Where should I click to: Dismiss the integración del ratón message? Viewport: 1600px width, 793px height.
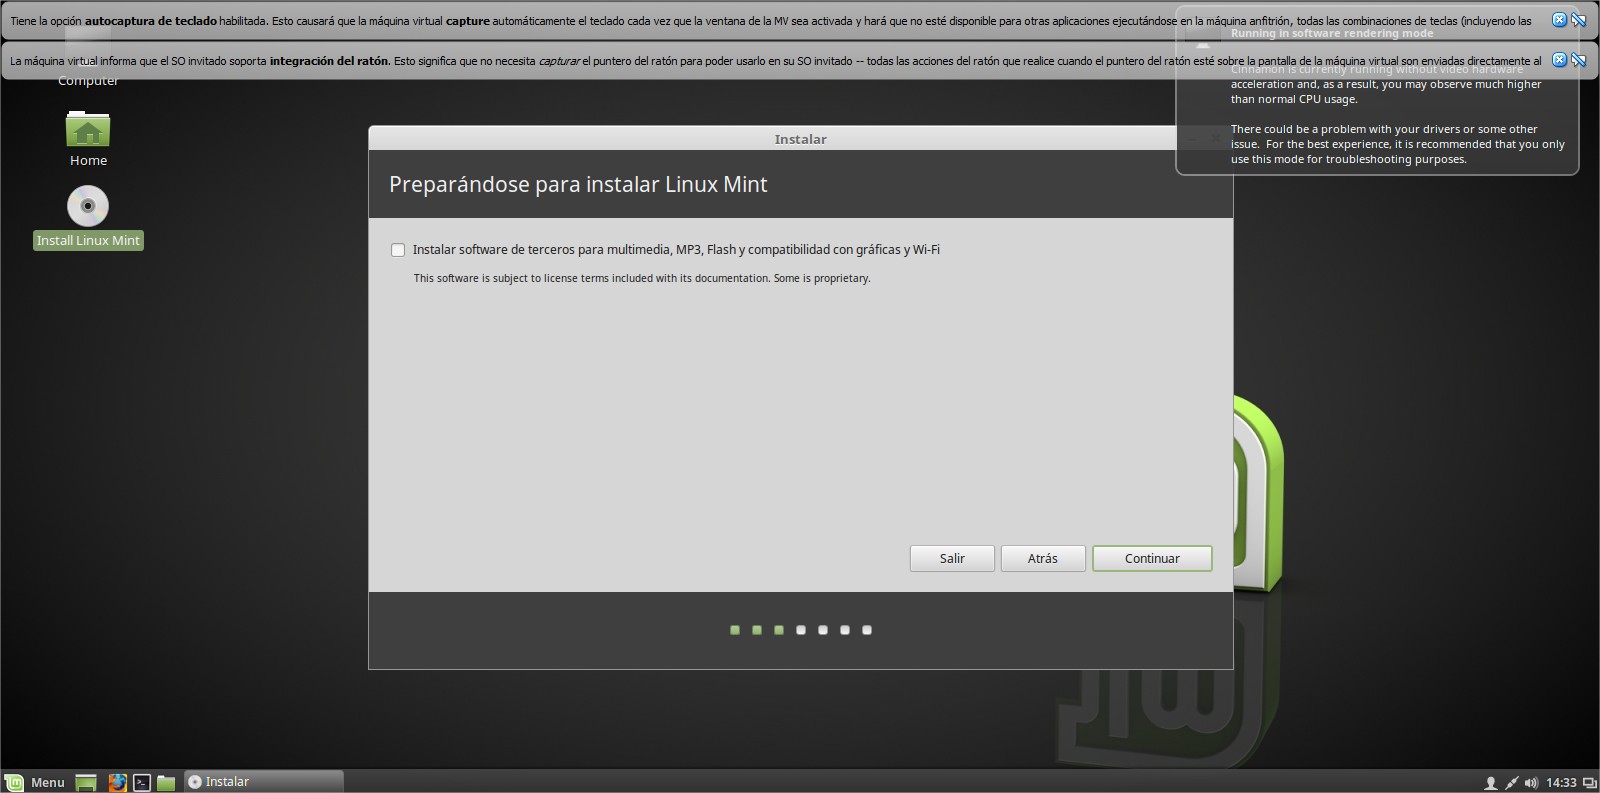coord(1559,60)
